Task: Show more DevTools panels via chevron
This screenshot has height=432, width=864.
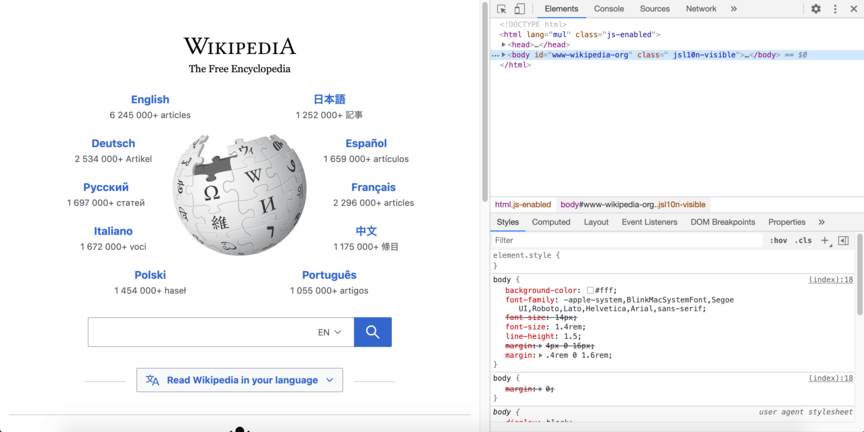Action: coord(733,9)
